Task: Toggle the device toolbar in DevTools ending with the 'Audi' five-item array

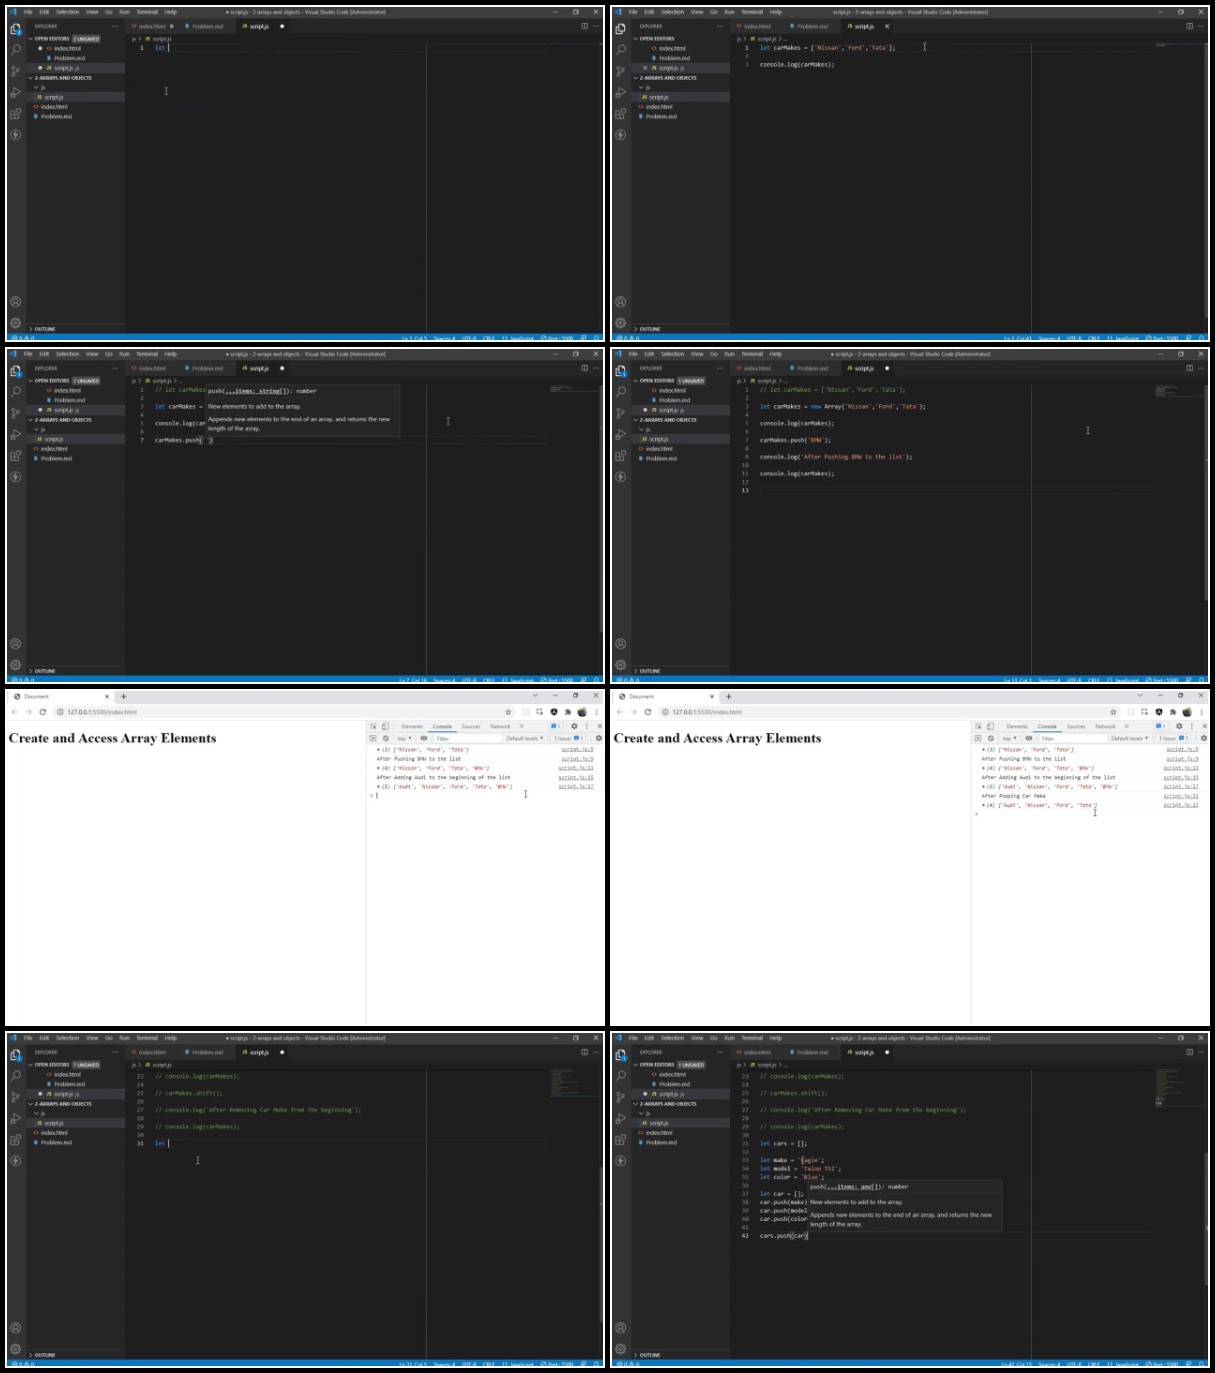Action: click(x=385, y=726)
